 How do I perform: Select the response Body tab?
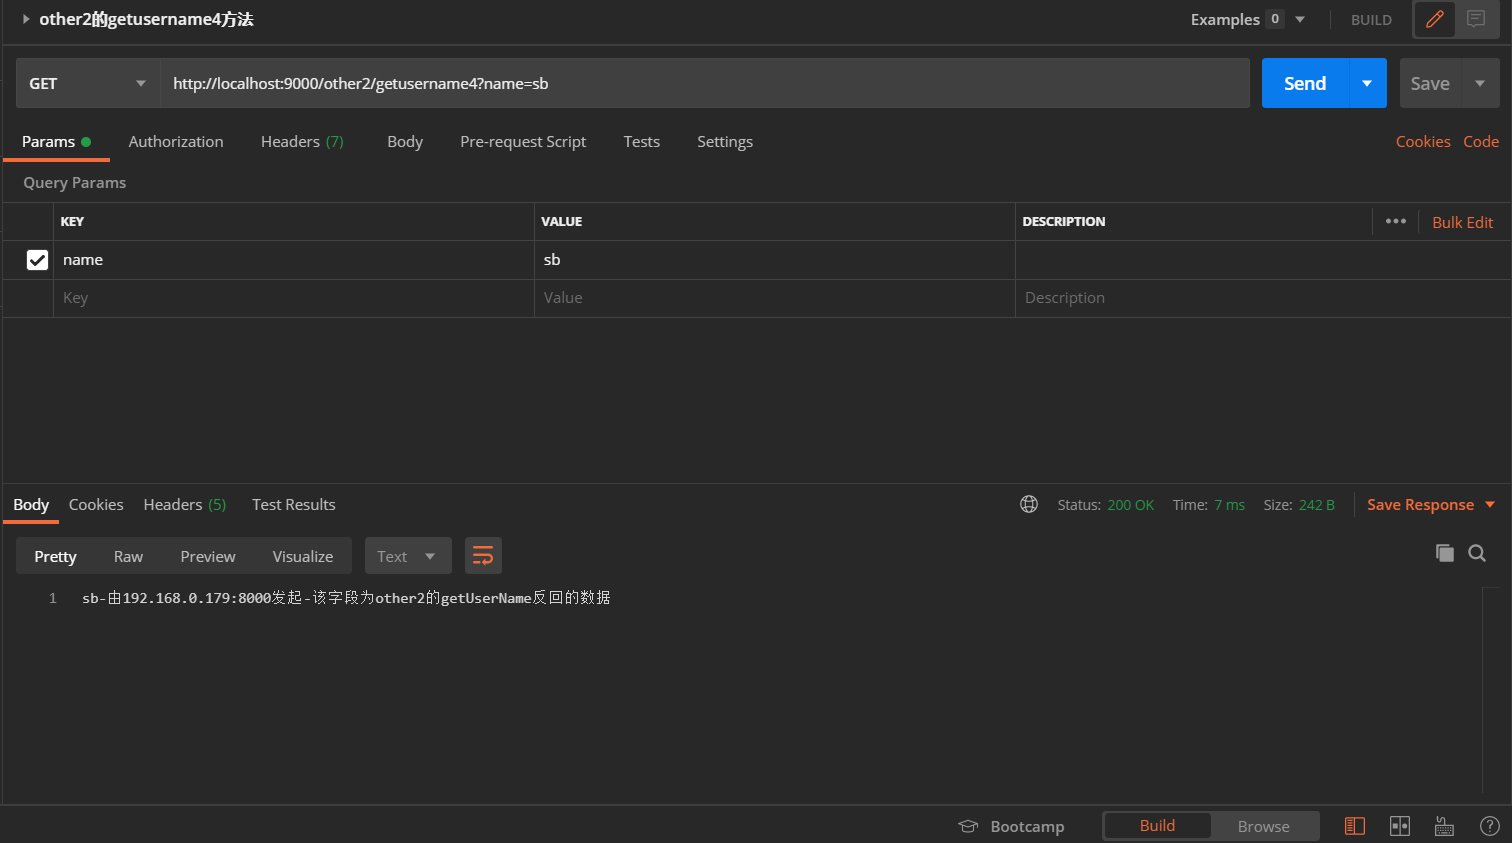(31, 504)
